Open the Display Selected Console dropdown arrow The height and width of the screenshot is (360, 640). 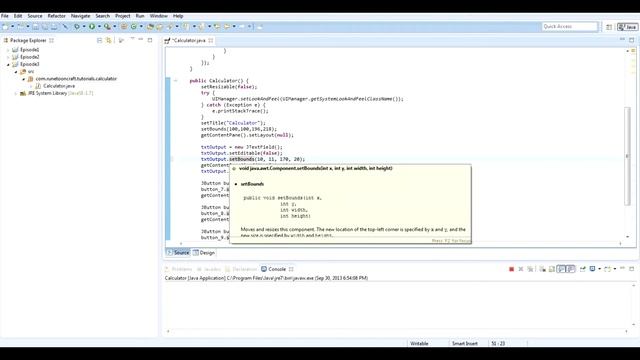(599, 269)
